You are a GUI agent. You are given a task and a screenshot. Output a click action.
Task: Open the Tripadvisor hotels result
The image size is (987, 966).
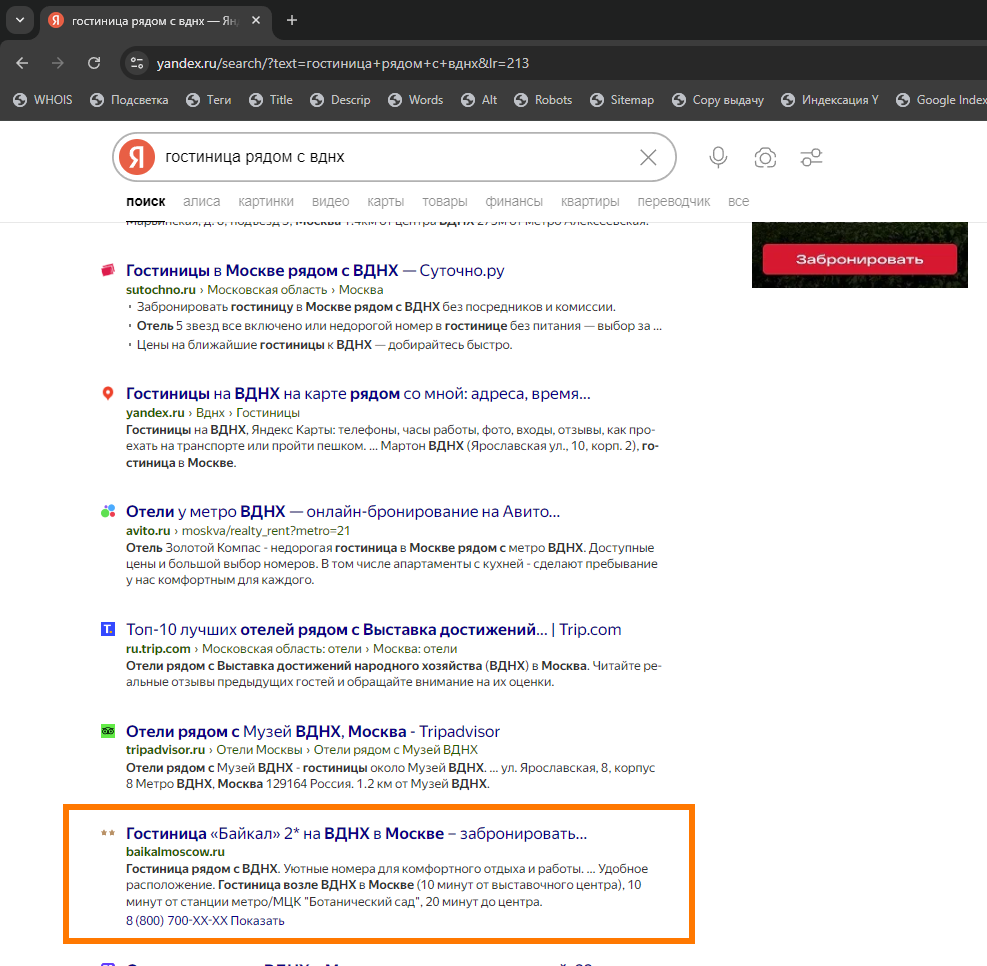tap(312, 731)
